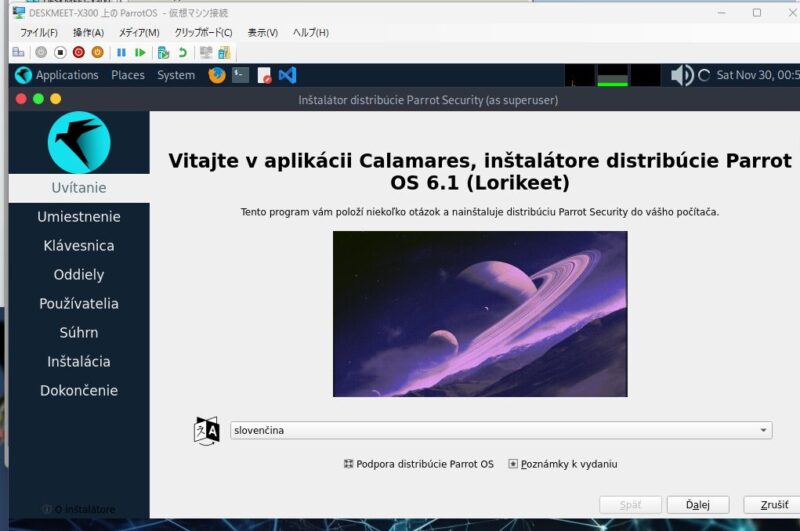
Task: Click the orange power shutdown toolbar icon
Action: [97, 52]
